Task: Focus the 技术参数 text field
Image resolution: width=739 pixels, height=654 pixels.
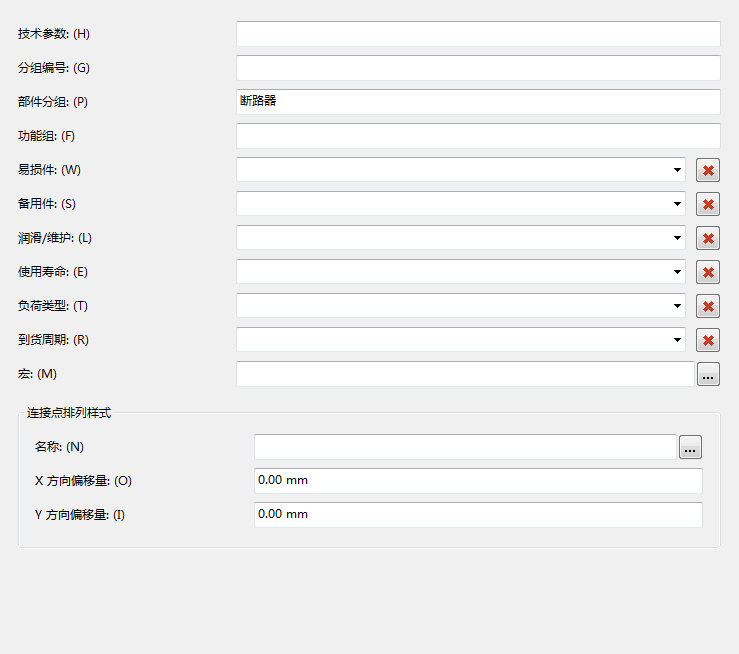Action: [x=477, y=34]
